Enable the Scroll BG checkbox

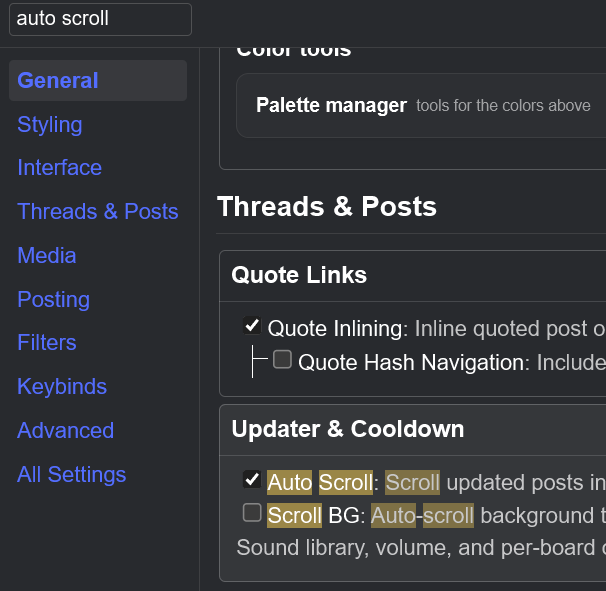252,513
